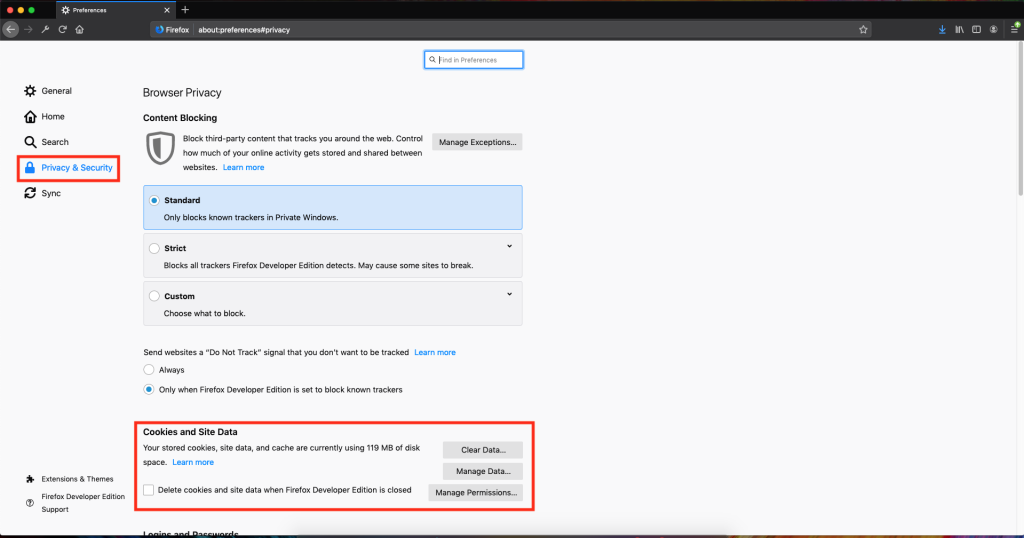Open the hamburger application menu
This screenshot has height=538, width=1024.
click(x=1014, y=29)
